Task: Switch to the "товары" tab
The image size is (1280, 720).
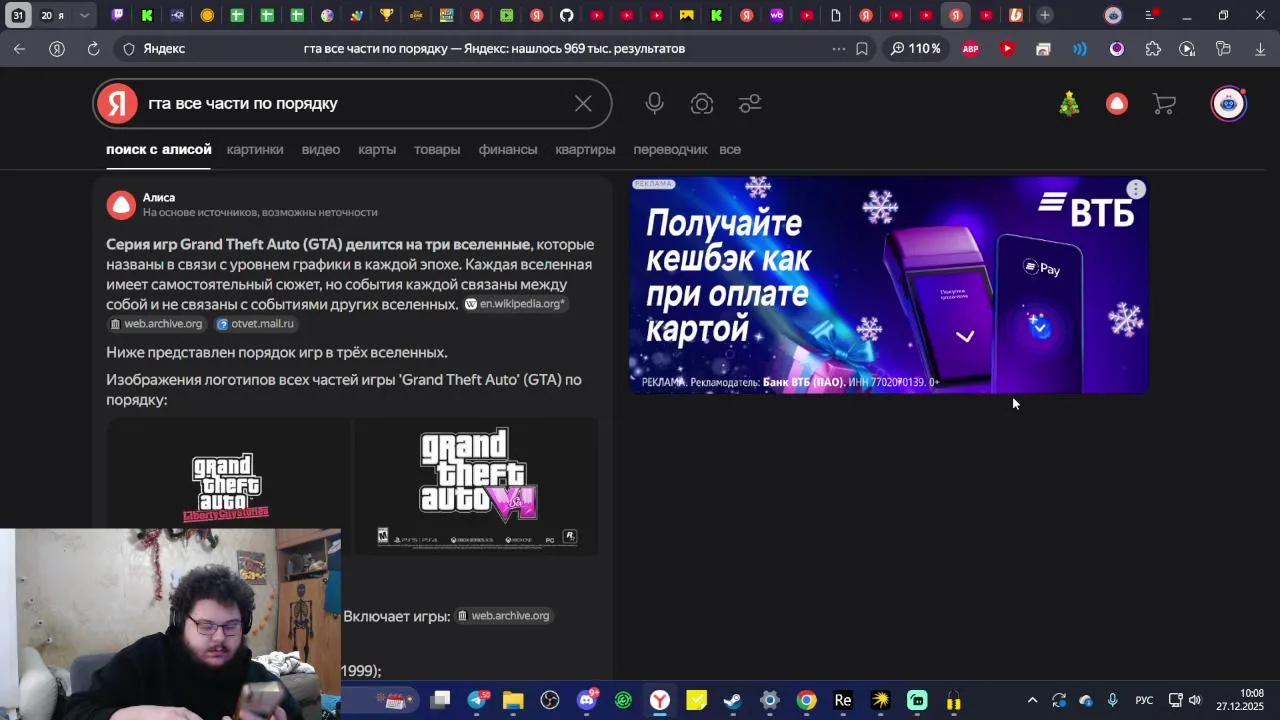Action: pos(437,149)
